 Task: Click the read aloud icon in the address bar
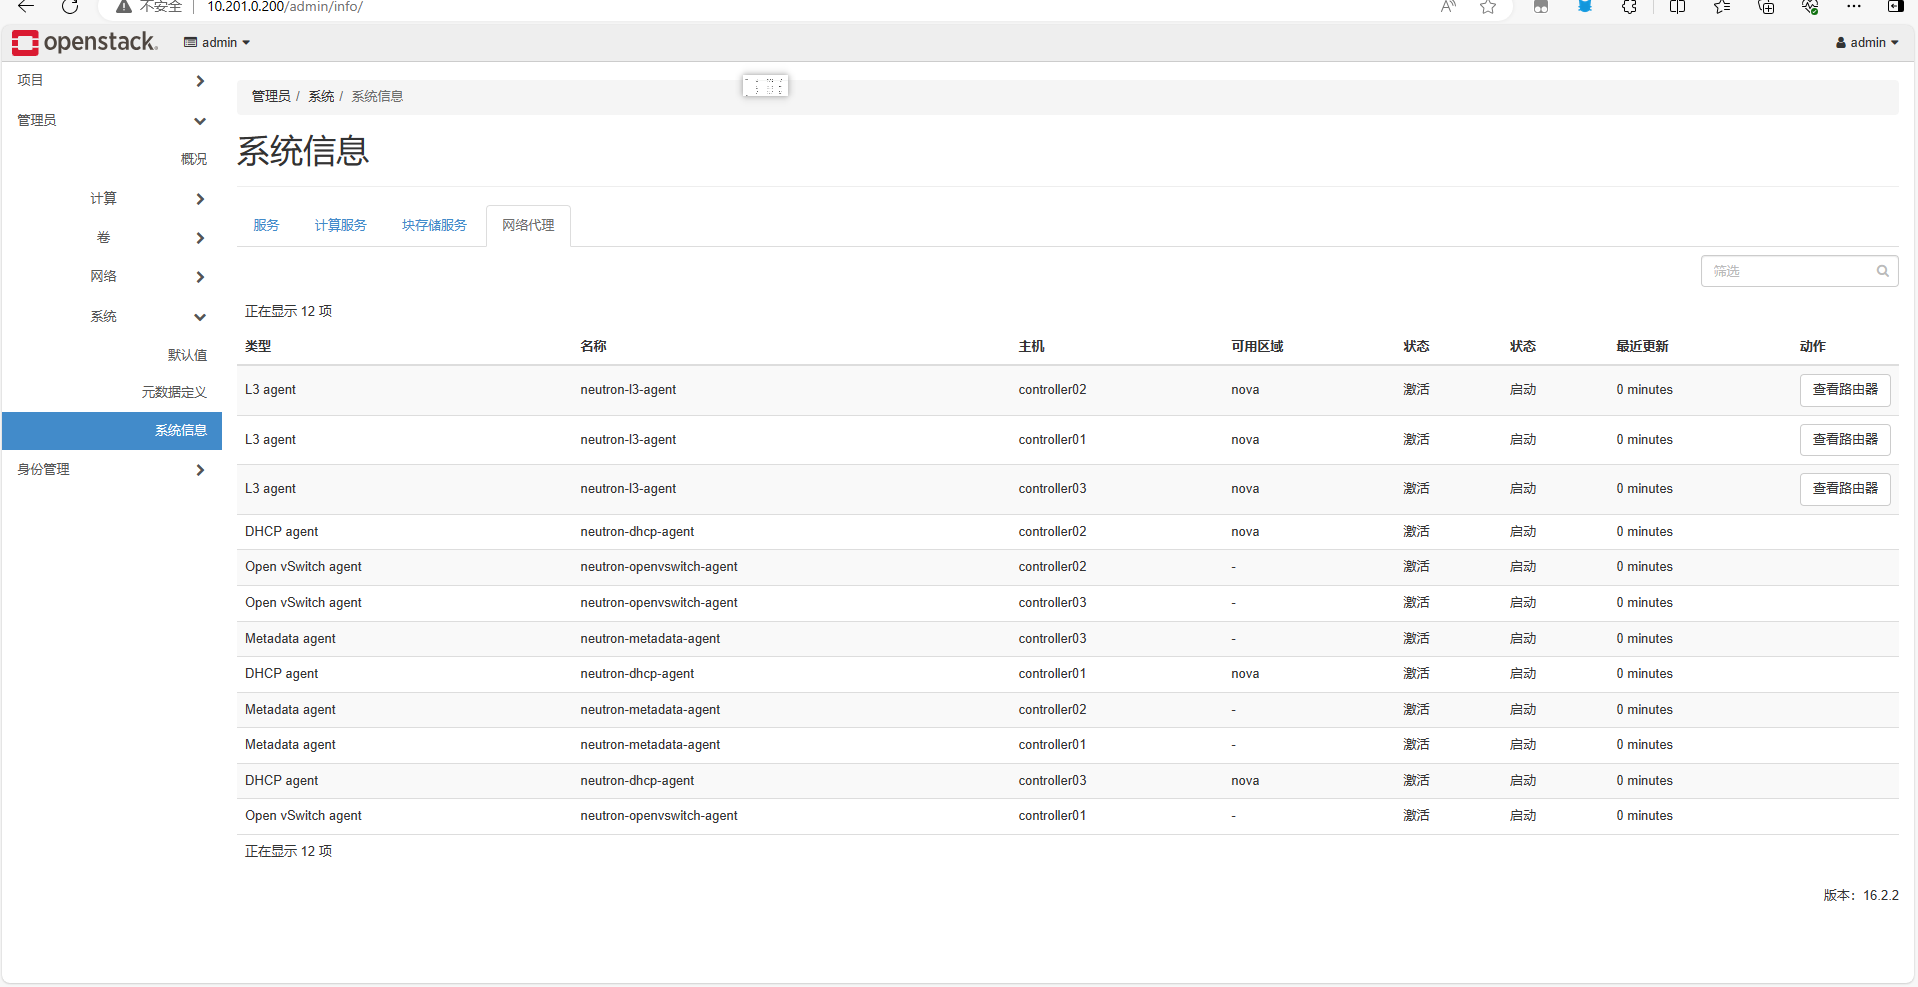(1448, 7)
